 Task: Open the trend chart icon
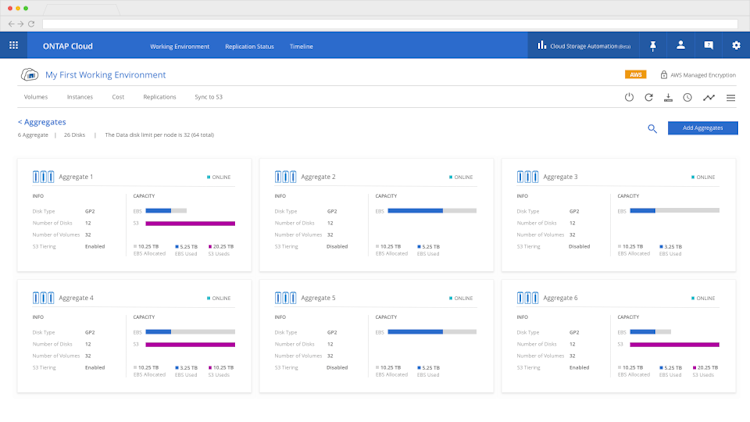click(x=709, y=98)
